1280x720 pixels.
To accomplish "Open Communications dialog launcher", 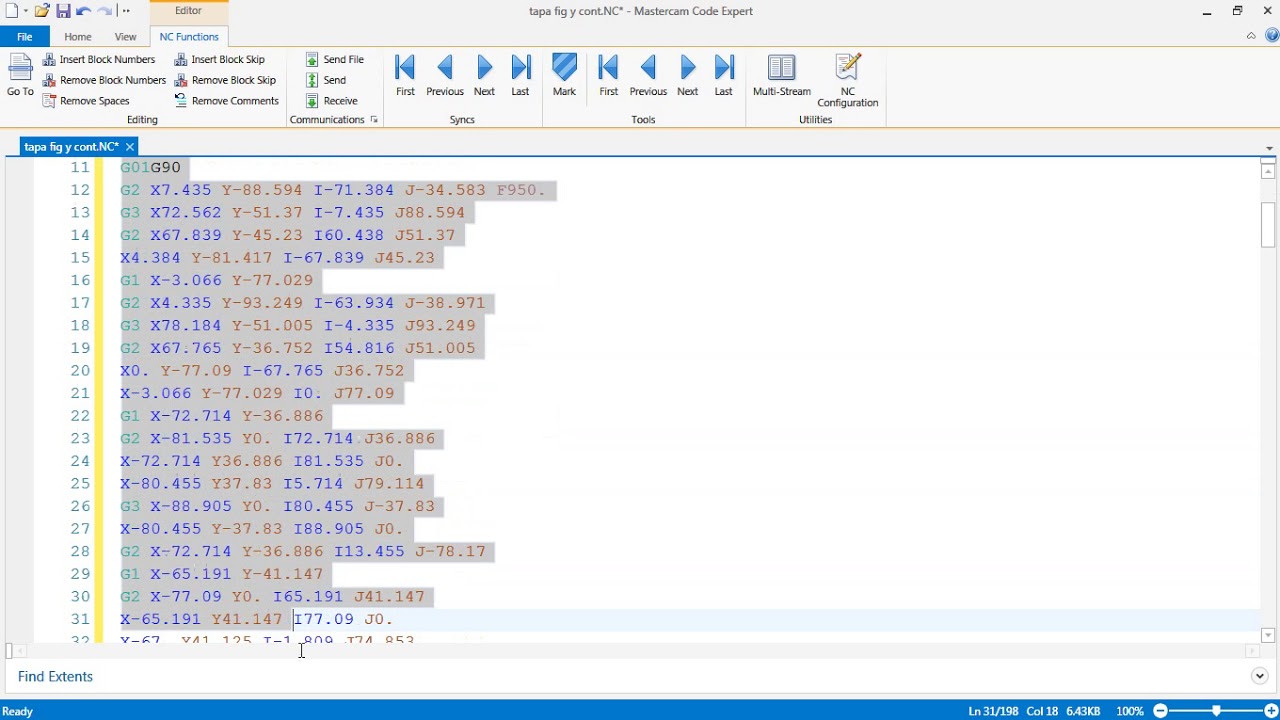I will pyautogui.click(x=374, y=120).
